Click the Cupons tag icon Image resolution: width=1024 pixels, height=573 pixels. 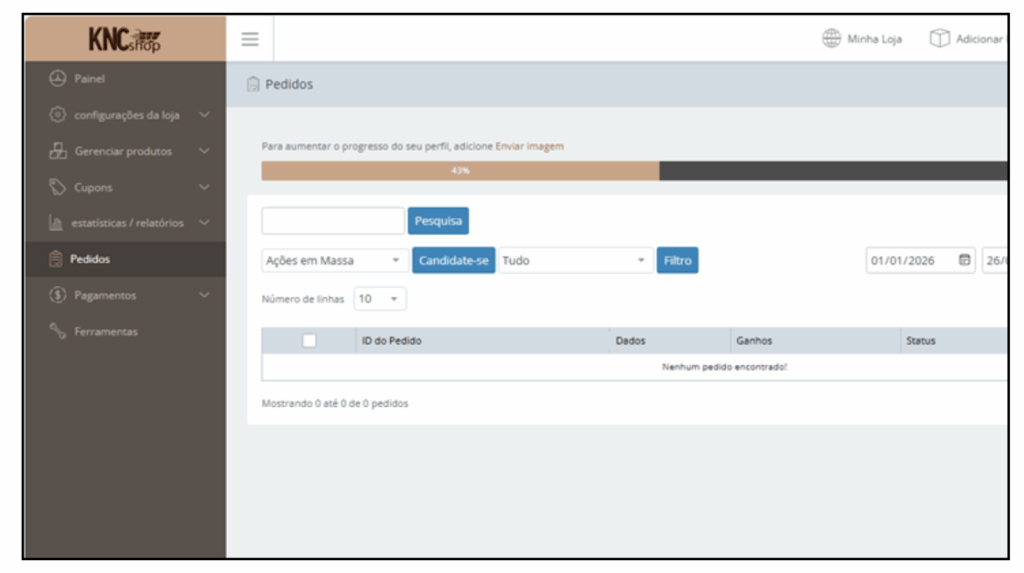tap(58, 187)
